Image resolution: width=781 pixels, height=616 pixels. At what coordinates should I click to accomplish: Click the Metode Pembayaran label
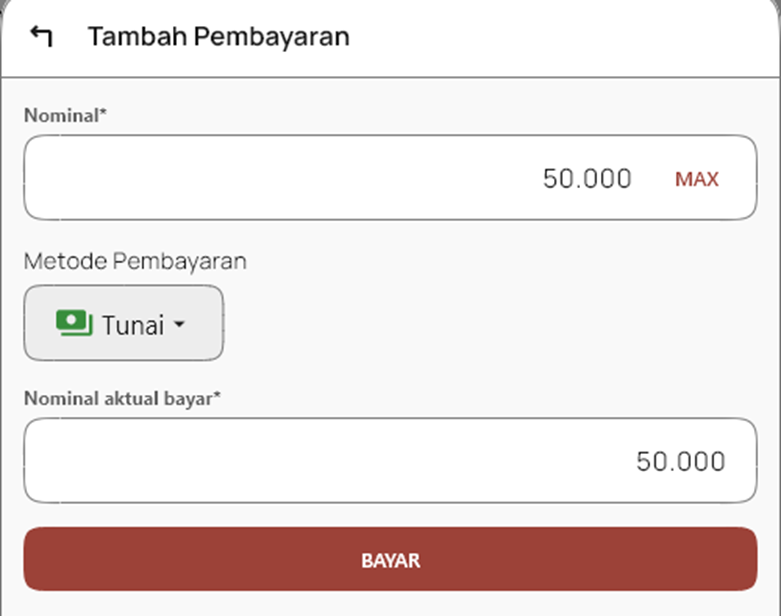[x=135, y=261]
